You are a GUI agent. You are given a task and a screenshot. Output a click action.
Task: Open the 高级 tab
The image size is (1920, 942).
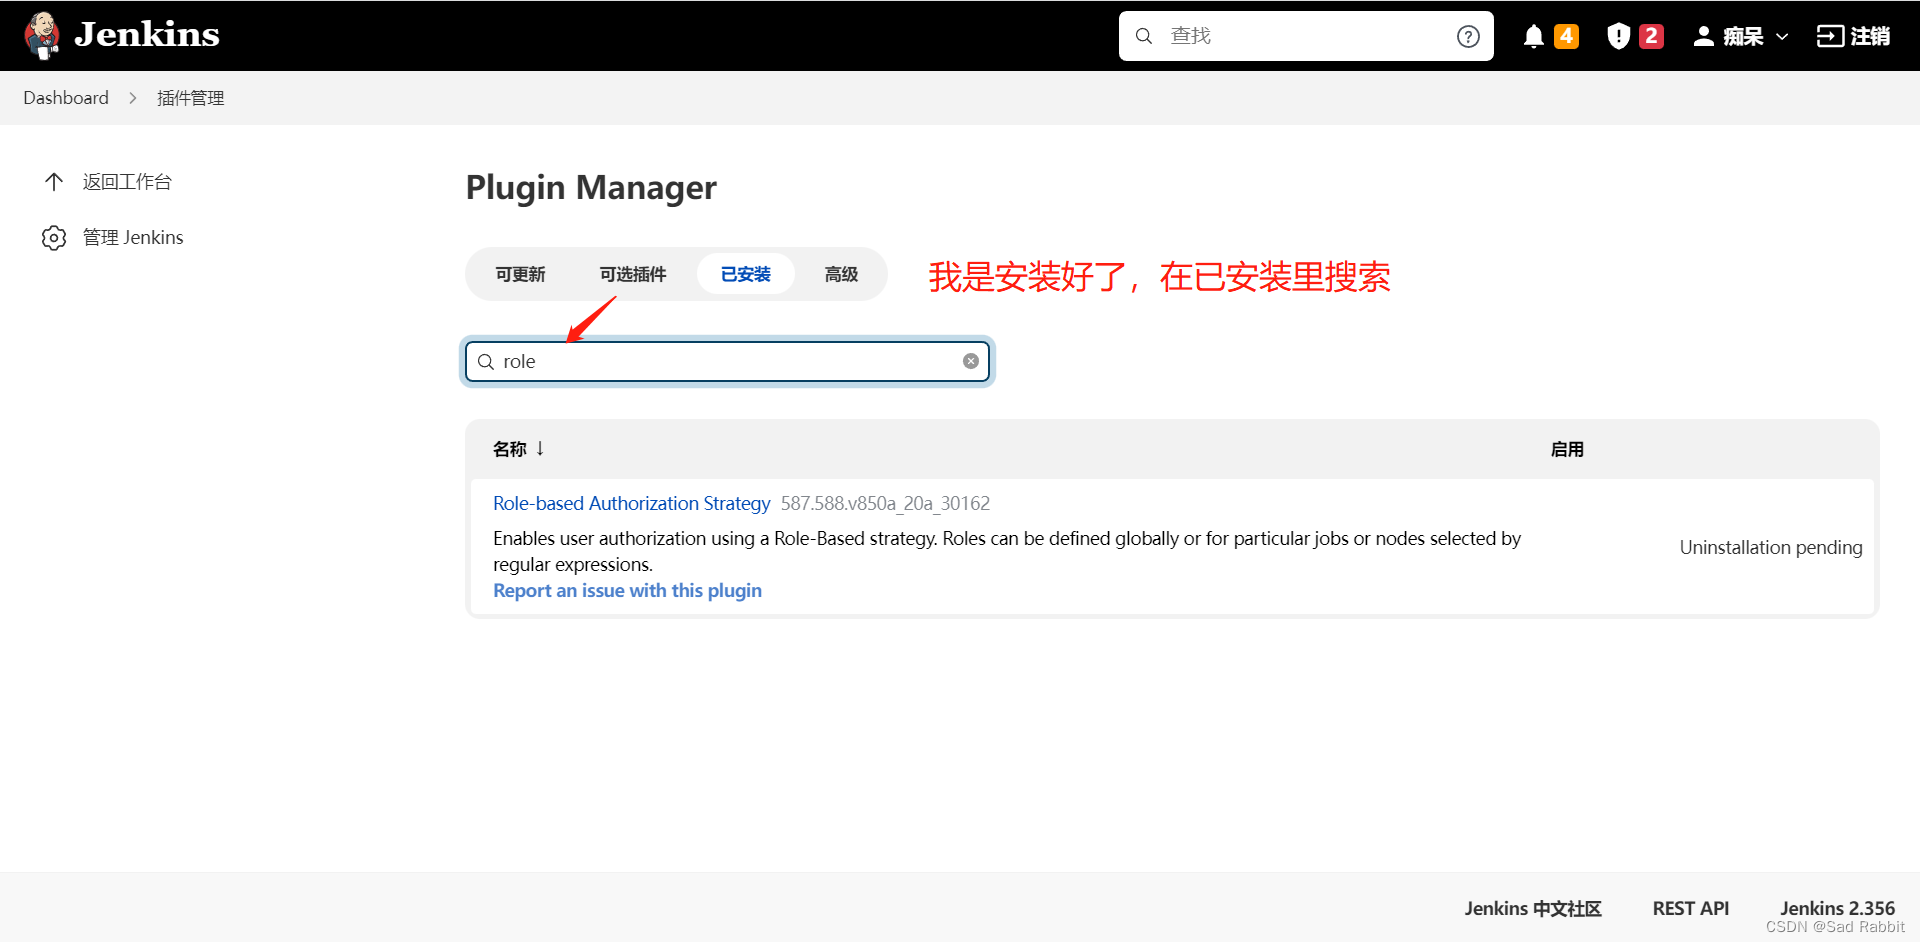pos(841,273)
